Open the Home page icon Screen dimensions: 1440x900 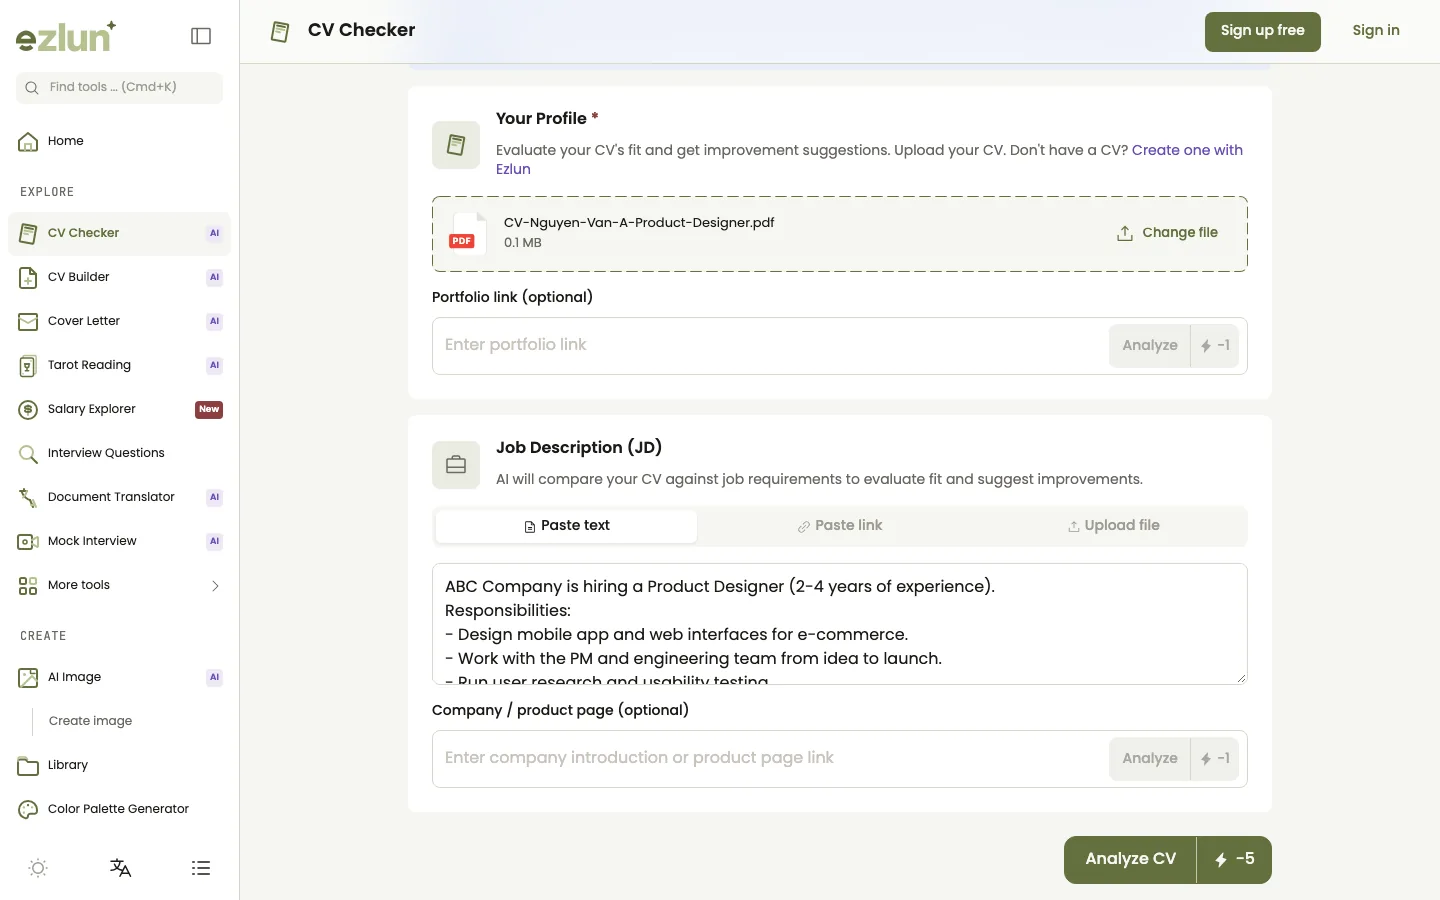click(28, 141)
